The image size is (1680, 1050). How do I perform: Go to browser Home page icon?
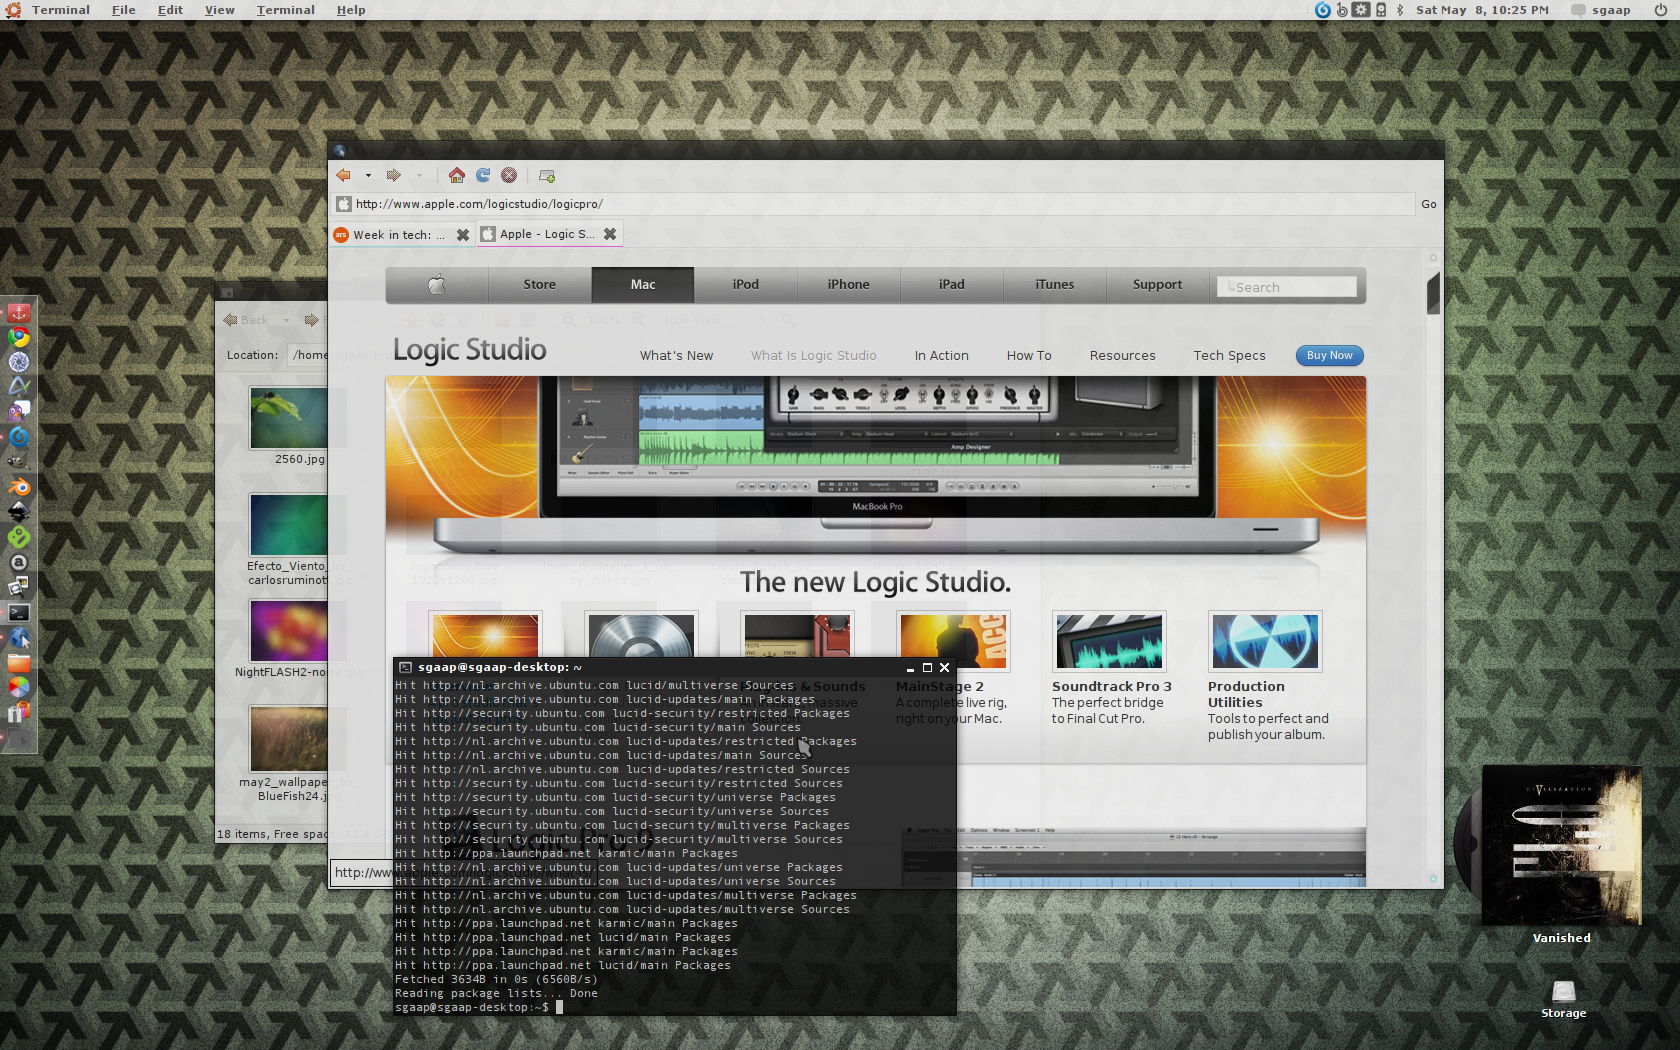tap(457, 175)
